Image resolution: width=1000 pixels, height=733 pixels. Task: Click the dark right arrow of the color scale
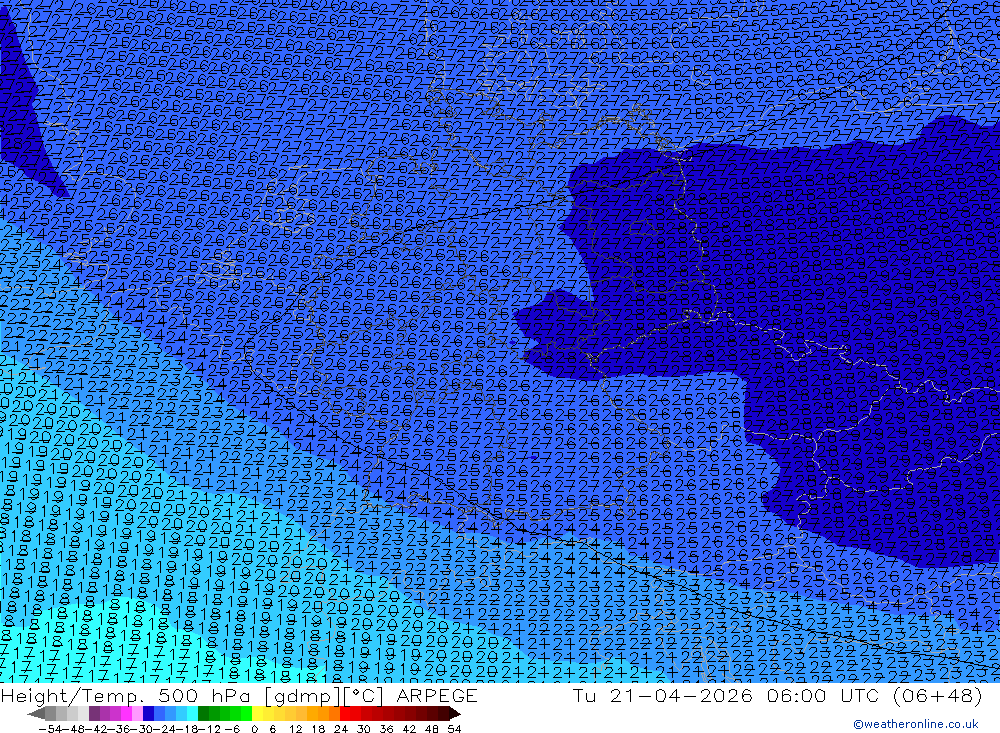[x=454, y=714]
